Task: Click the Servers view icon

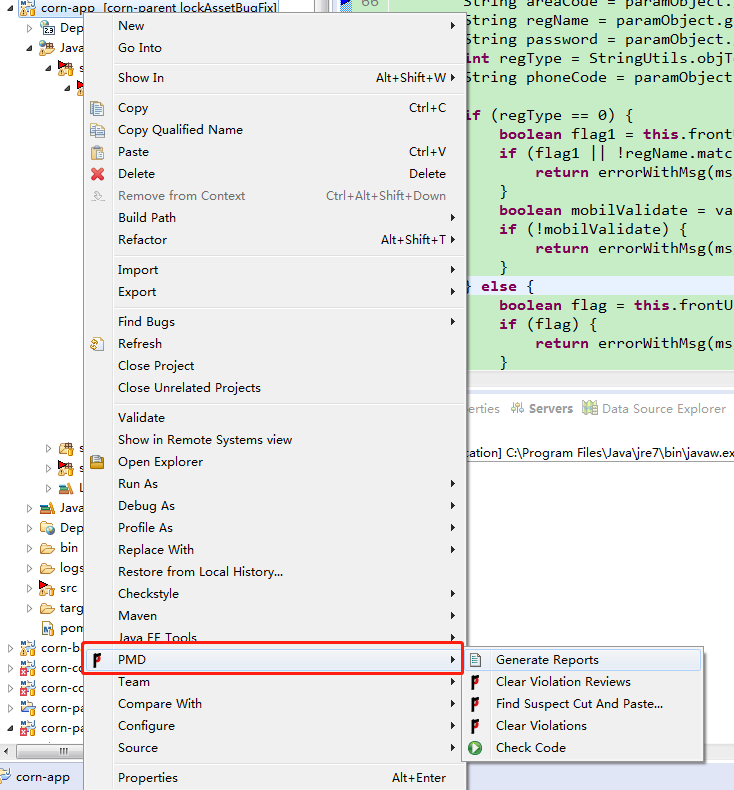Action: tap(517, 408)
